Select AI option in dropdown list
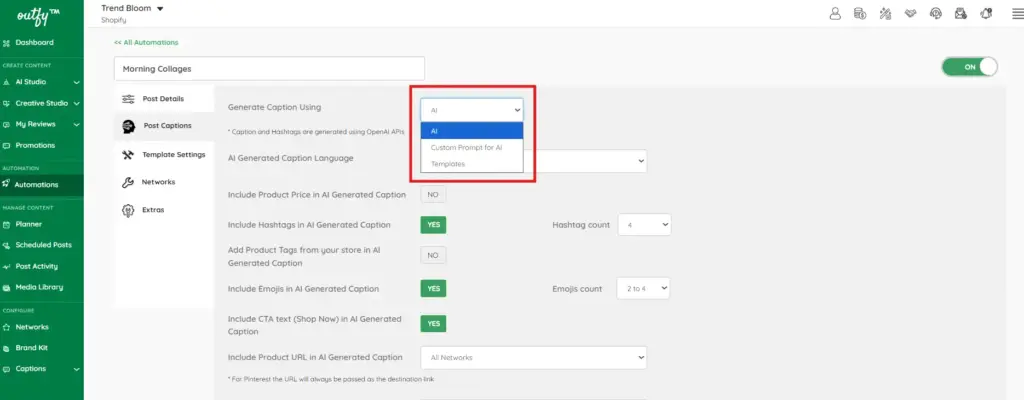 pos(472,131)
